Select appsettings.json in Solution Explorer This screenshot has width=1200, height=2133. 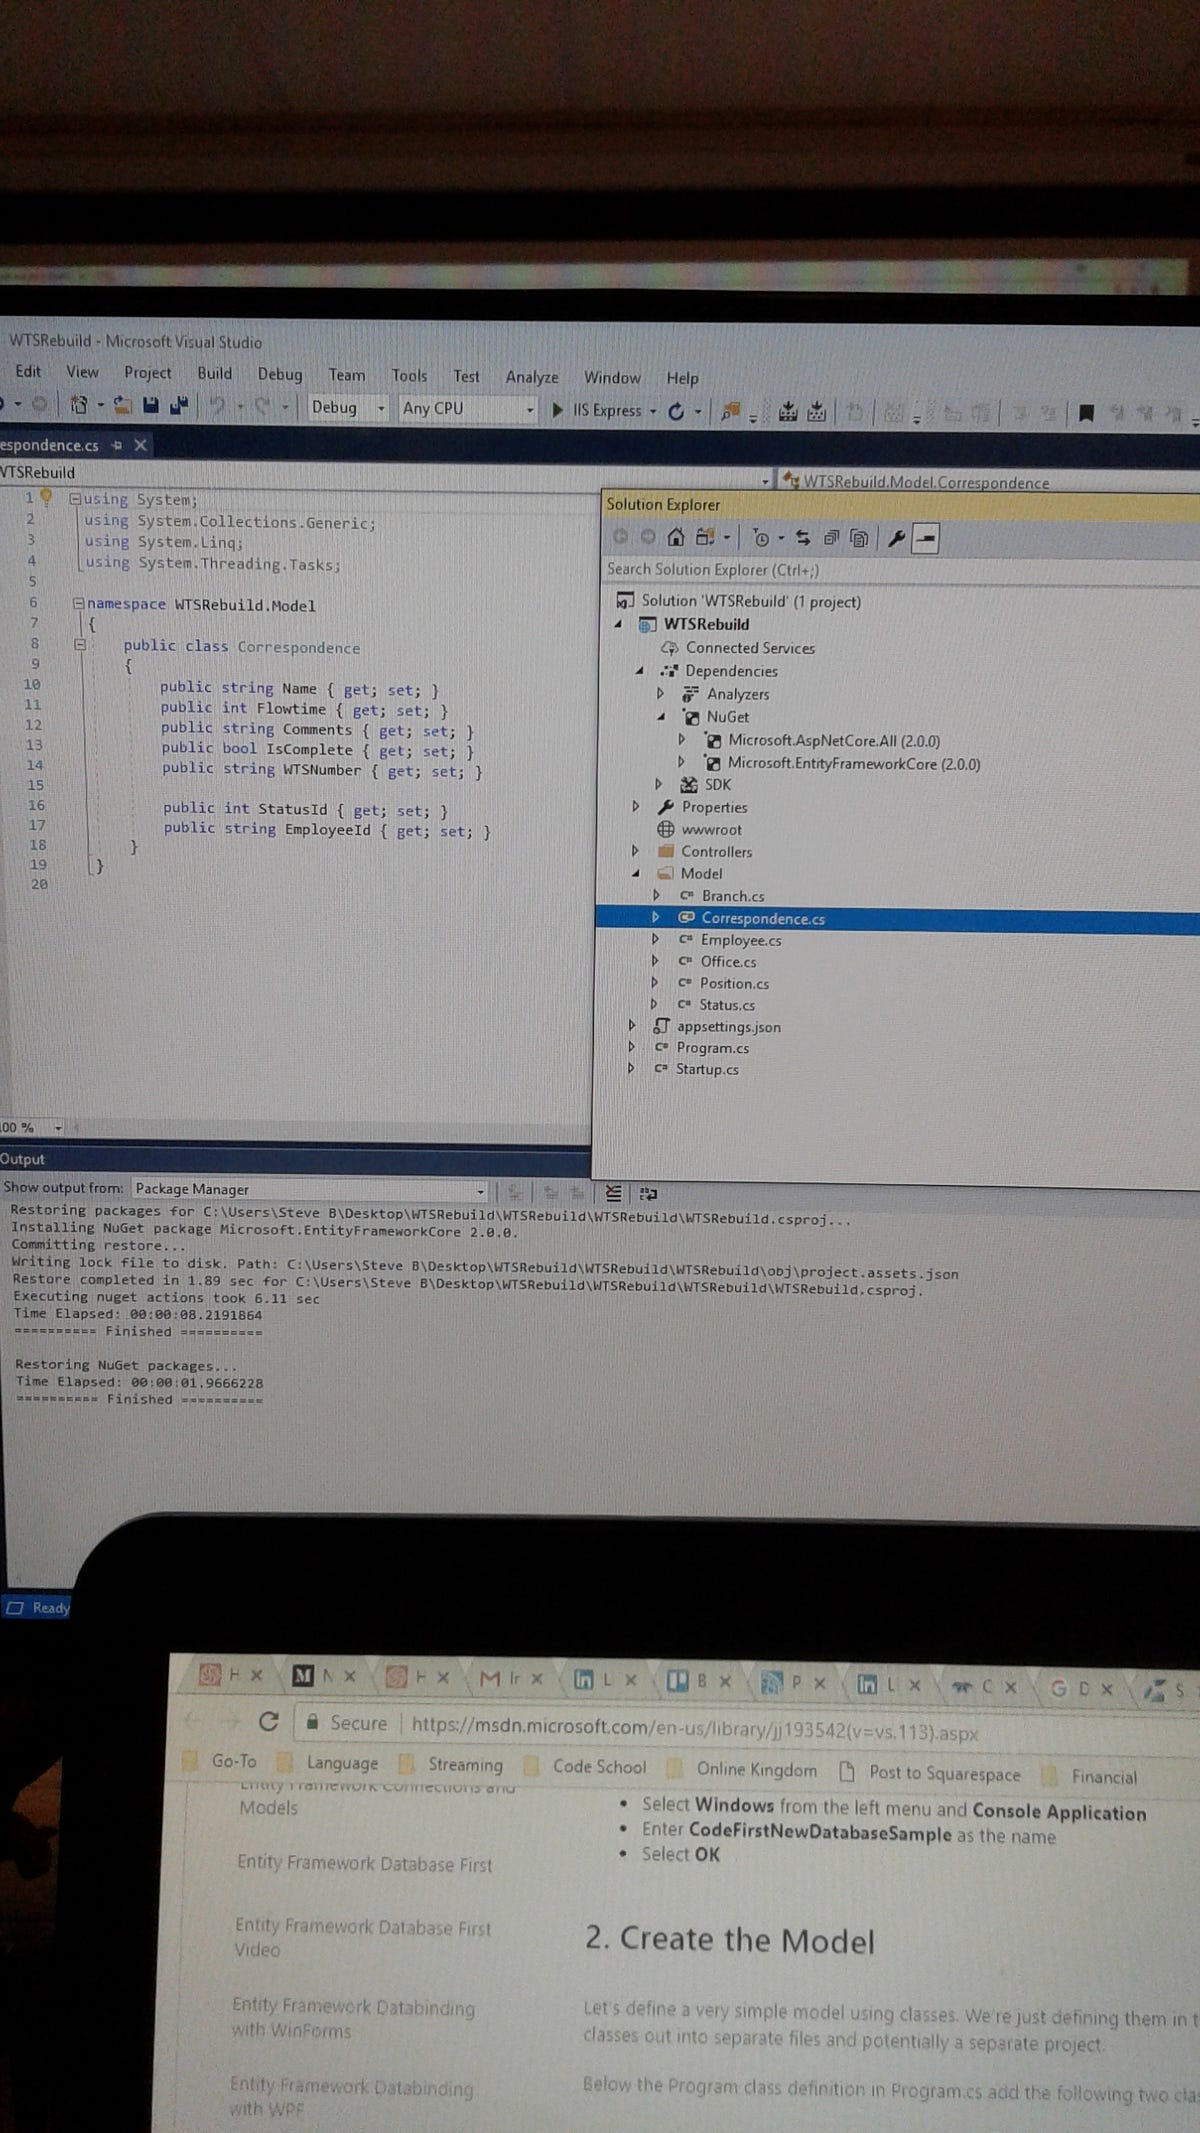click(x=729, y=1027)
